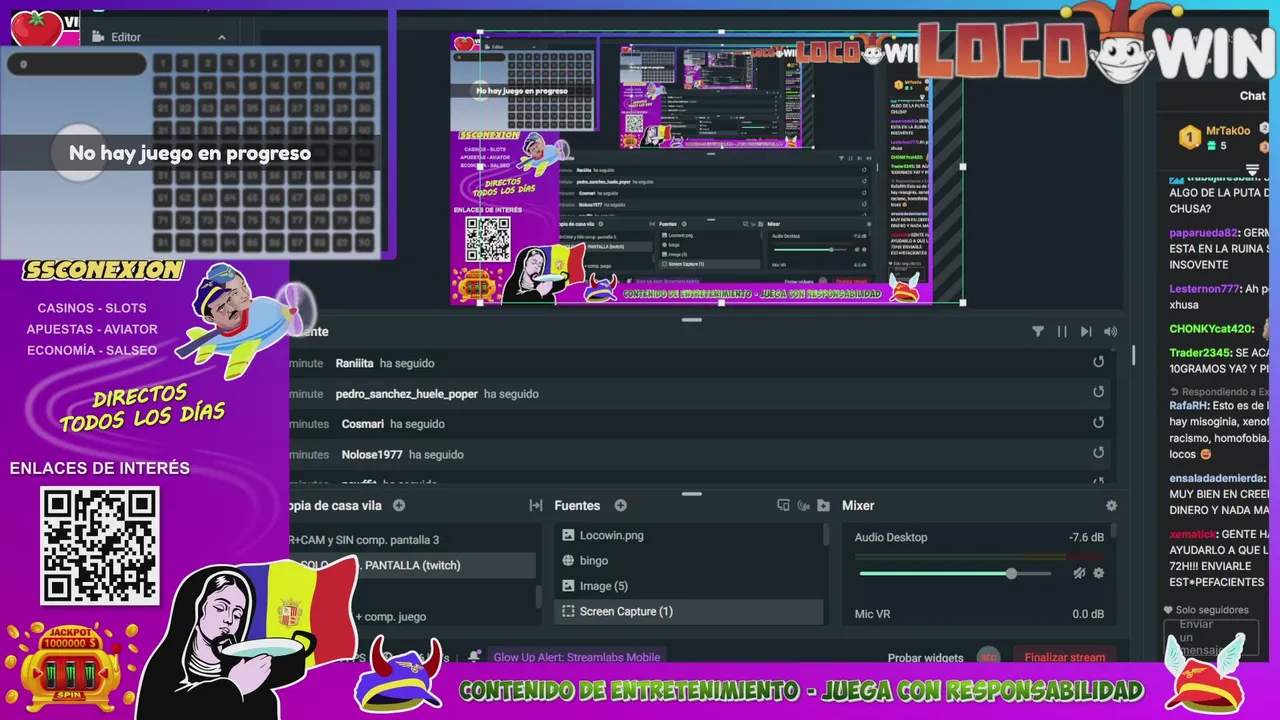Replay the Nolose1977 follow alert
The image size is (1280, 720).
click(x=1098, y=453)
